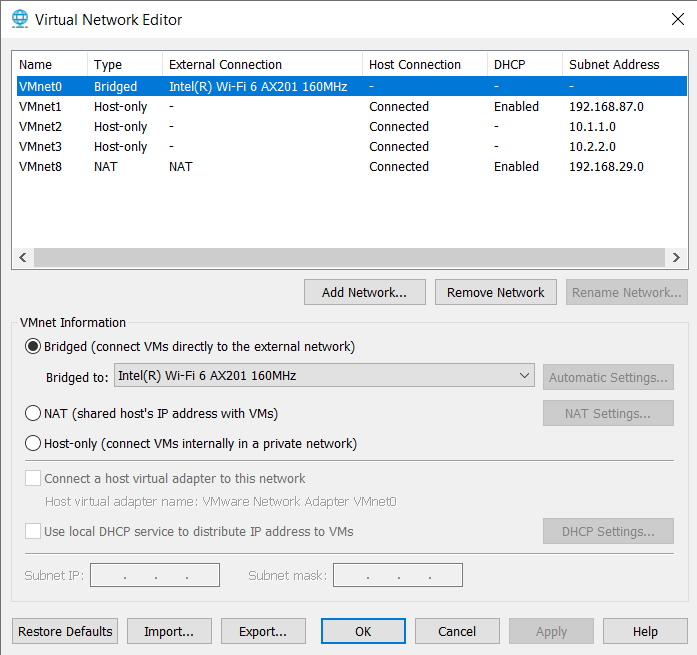Click the NAT external connection cell for VMnet8
Image resolution: width=697 pixels, height=655 pixels.
(180, 167)
